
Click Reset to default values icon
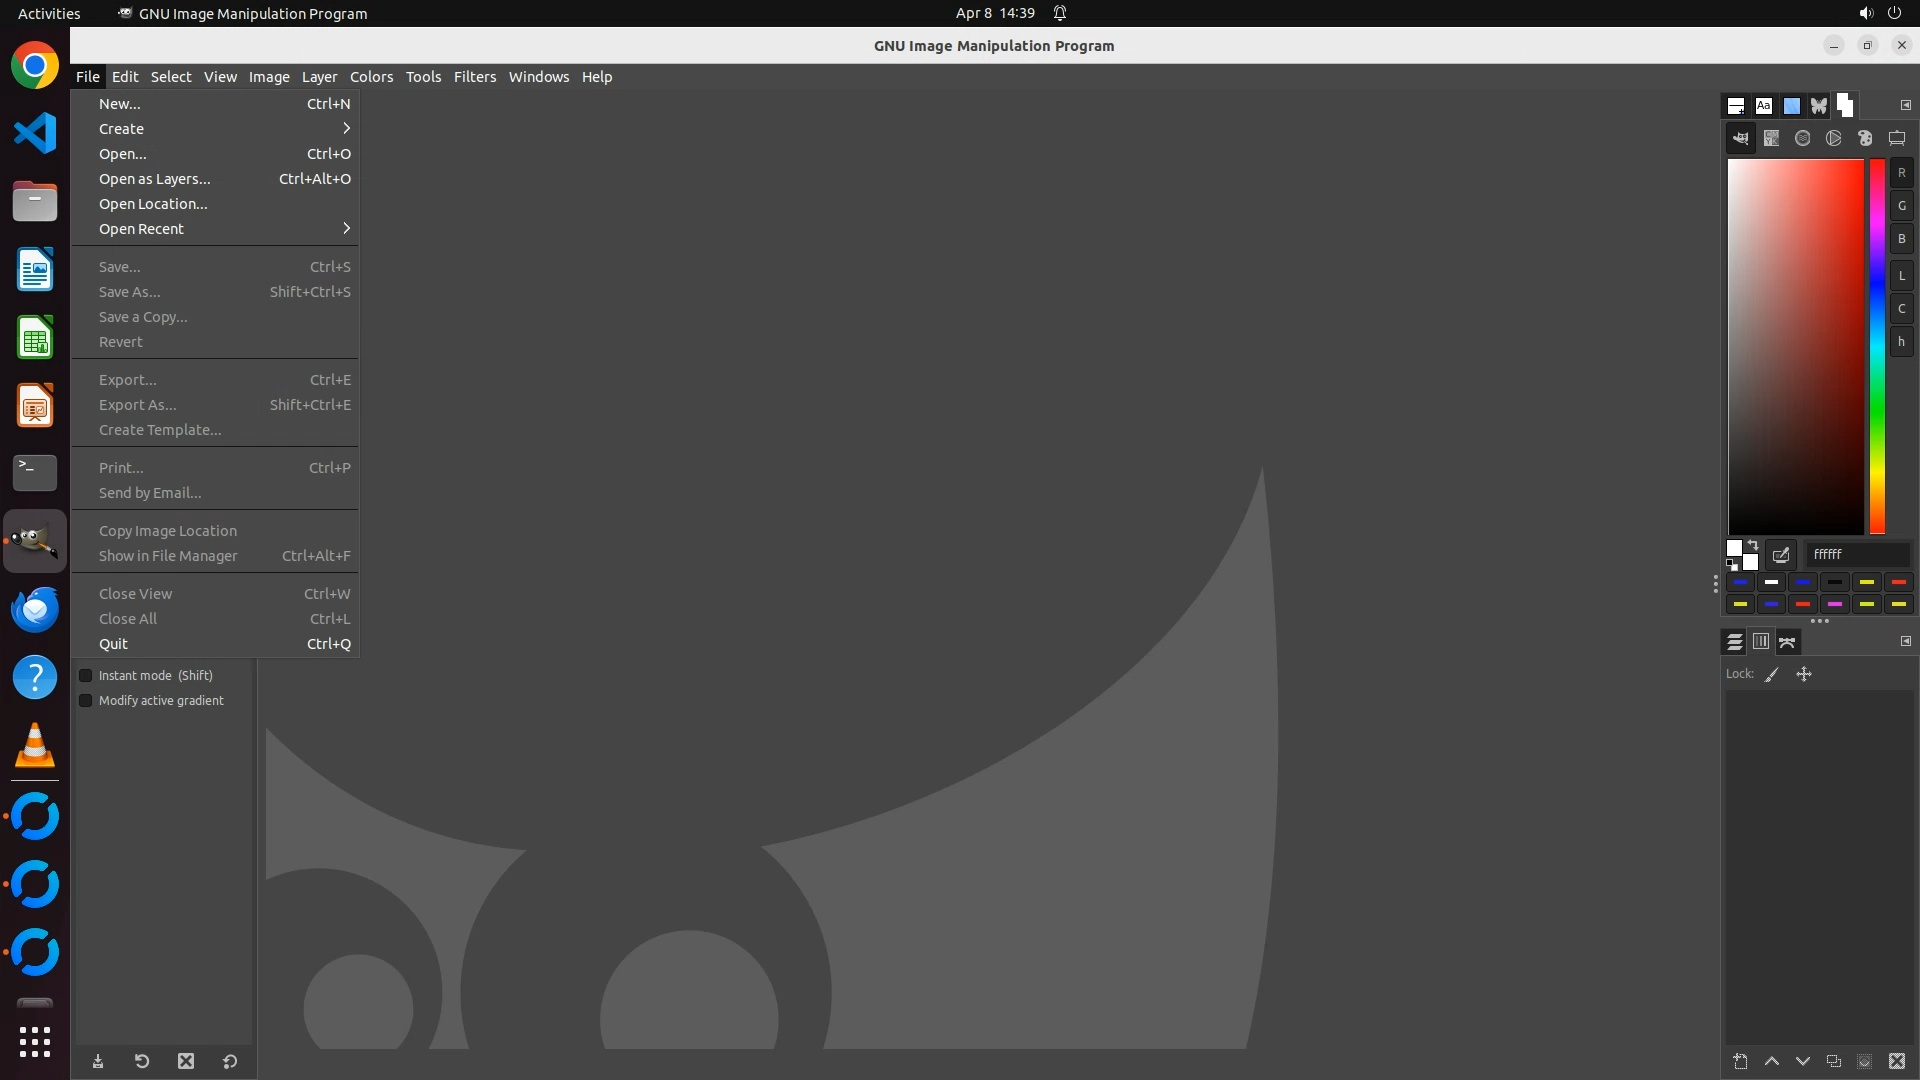pyautogui.click(x=230, y=1061)
